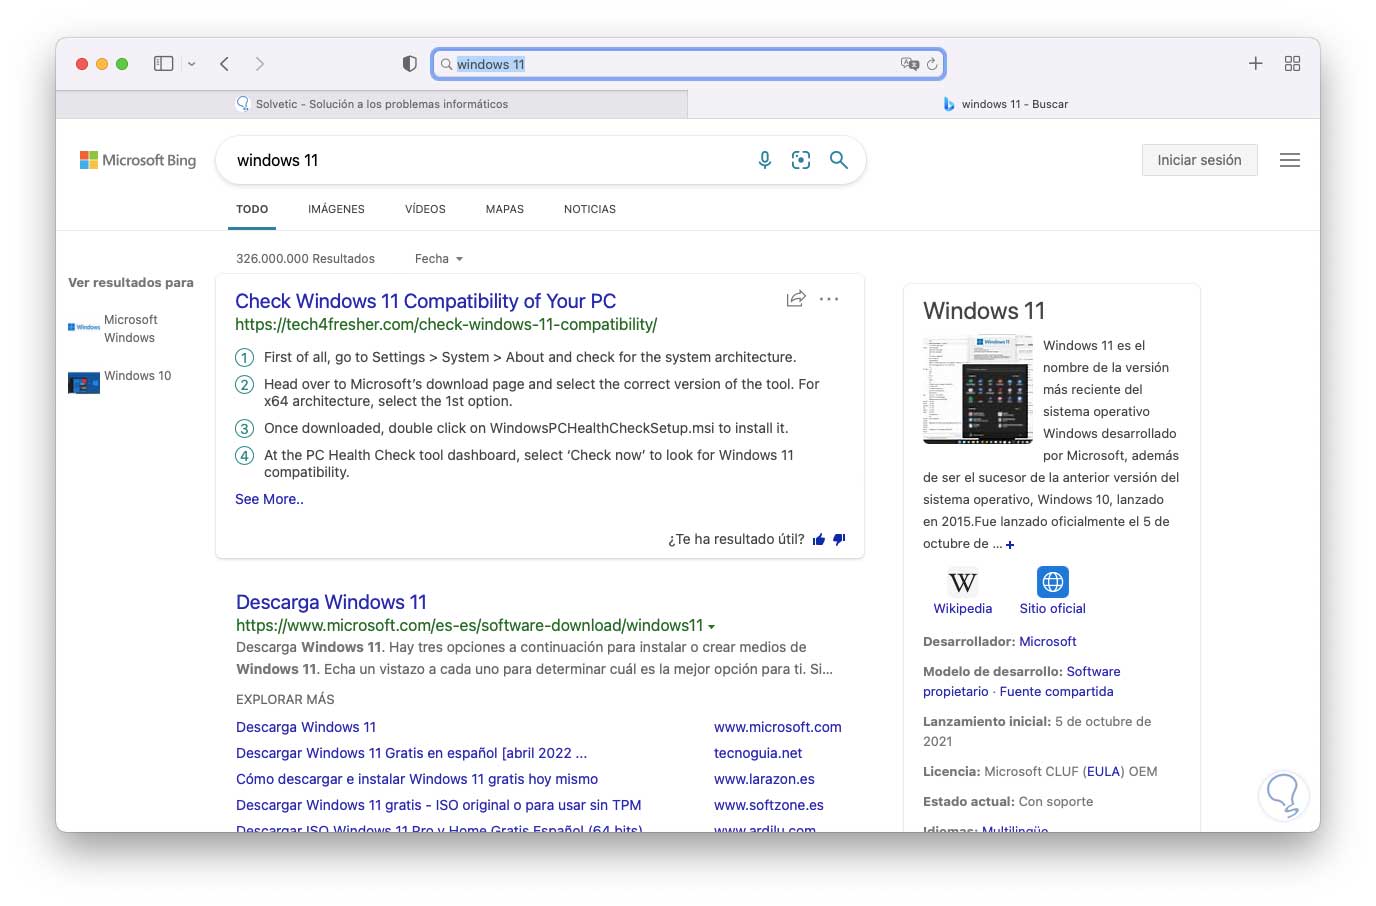Switch to the Solvetic tab

point(372,104)
